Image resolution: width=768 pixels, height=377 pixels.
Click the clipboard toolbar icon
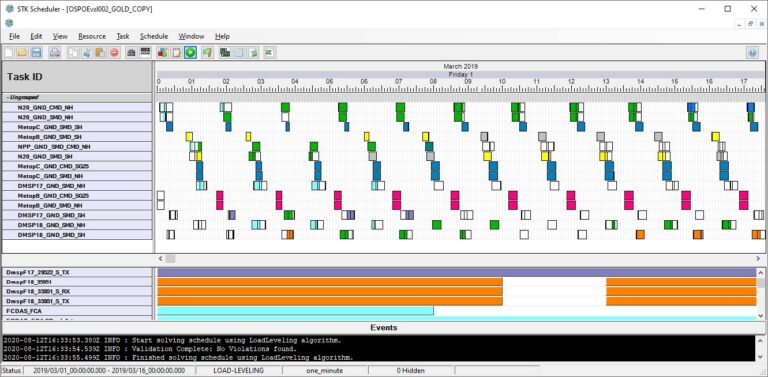(x=176, y=52)
